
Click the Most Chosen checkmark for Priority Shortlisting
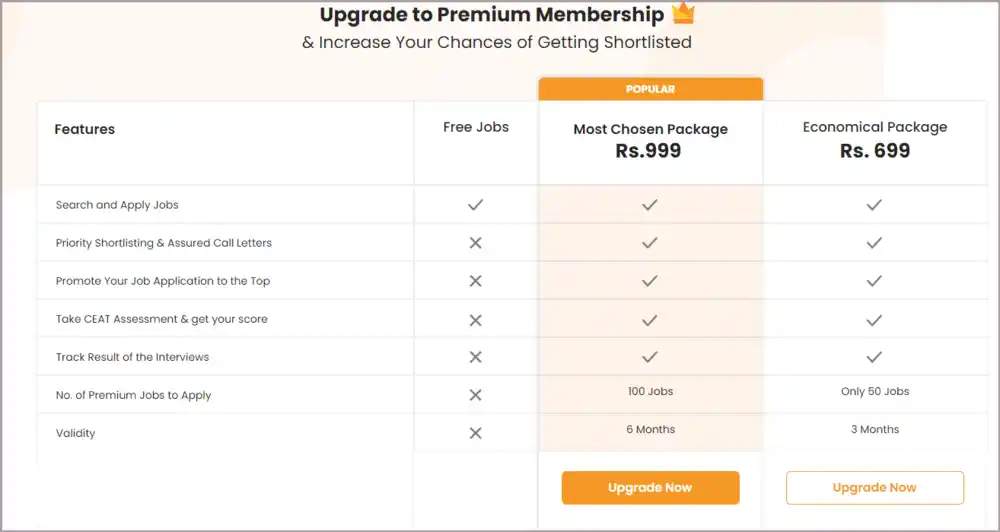(650, 243)
